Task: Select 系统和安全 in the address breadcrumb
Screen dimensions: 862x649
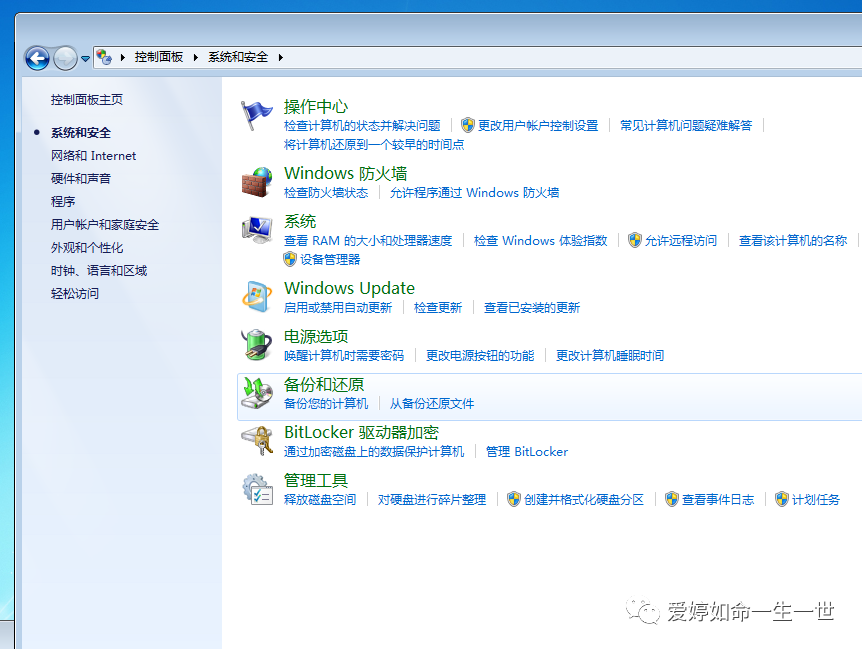Action: [238, 57]
